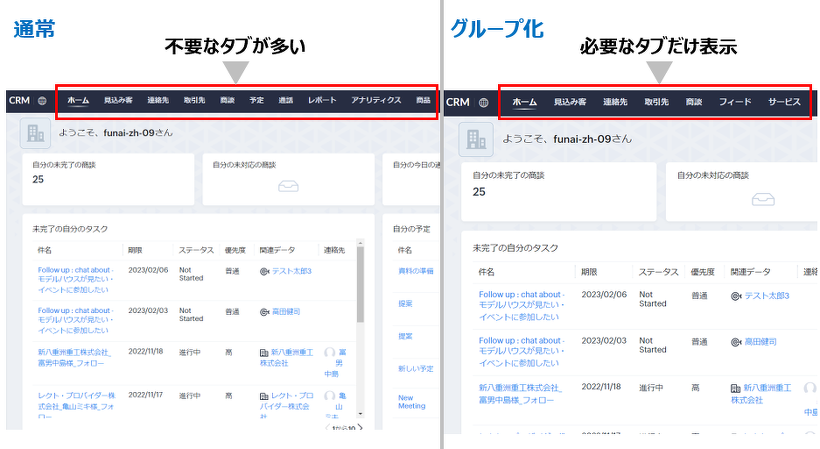Open the レポート tab in the left navigation bar
Image resolution: width=820 pixels, height=449 pixels.
coord(322,101)
